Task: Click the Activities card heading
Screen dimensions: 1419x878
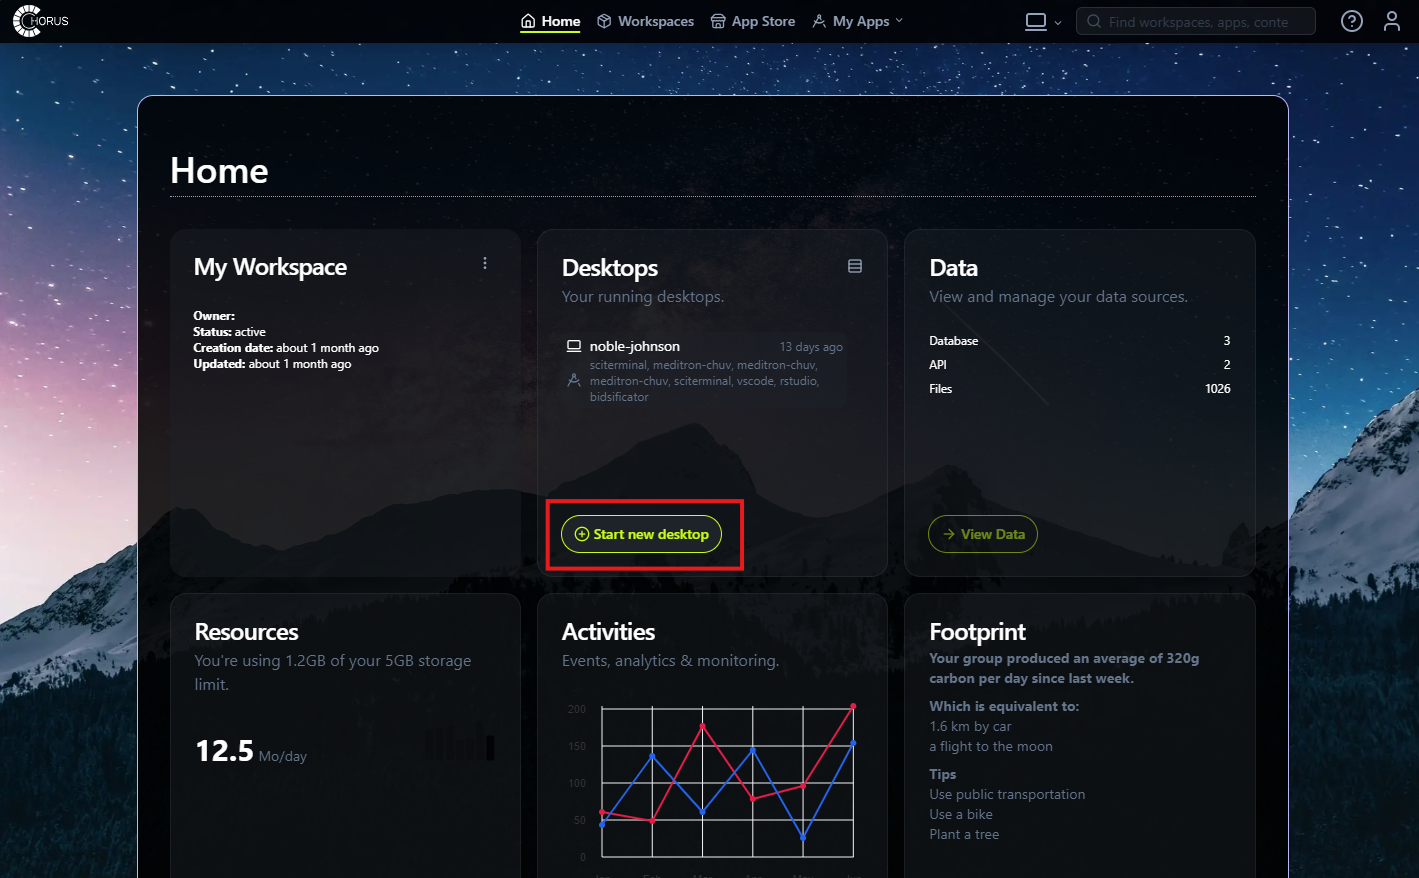Action: 608,632
